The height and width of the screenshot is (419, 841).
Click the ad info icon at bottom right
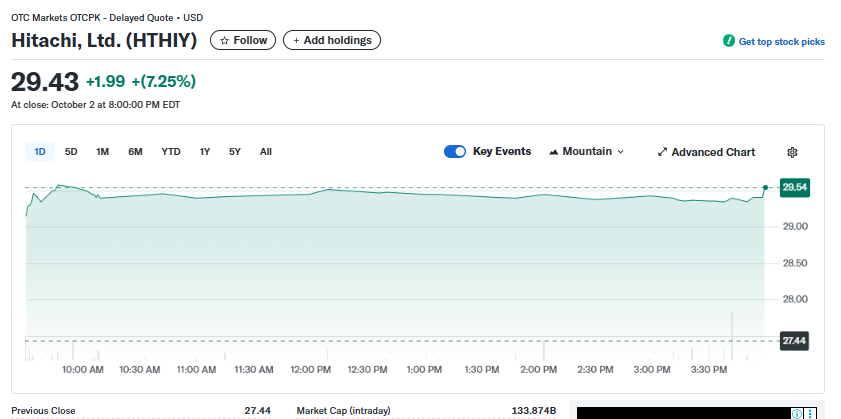797,413
